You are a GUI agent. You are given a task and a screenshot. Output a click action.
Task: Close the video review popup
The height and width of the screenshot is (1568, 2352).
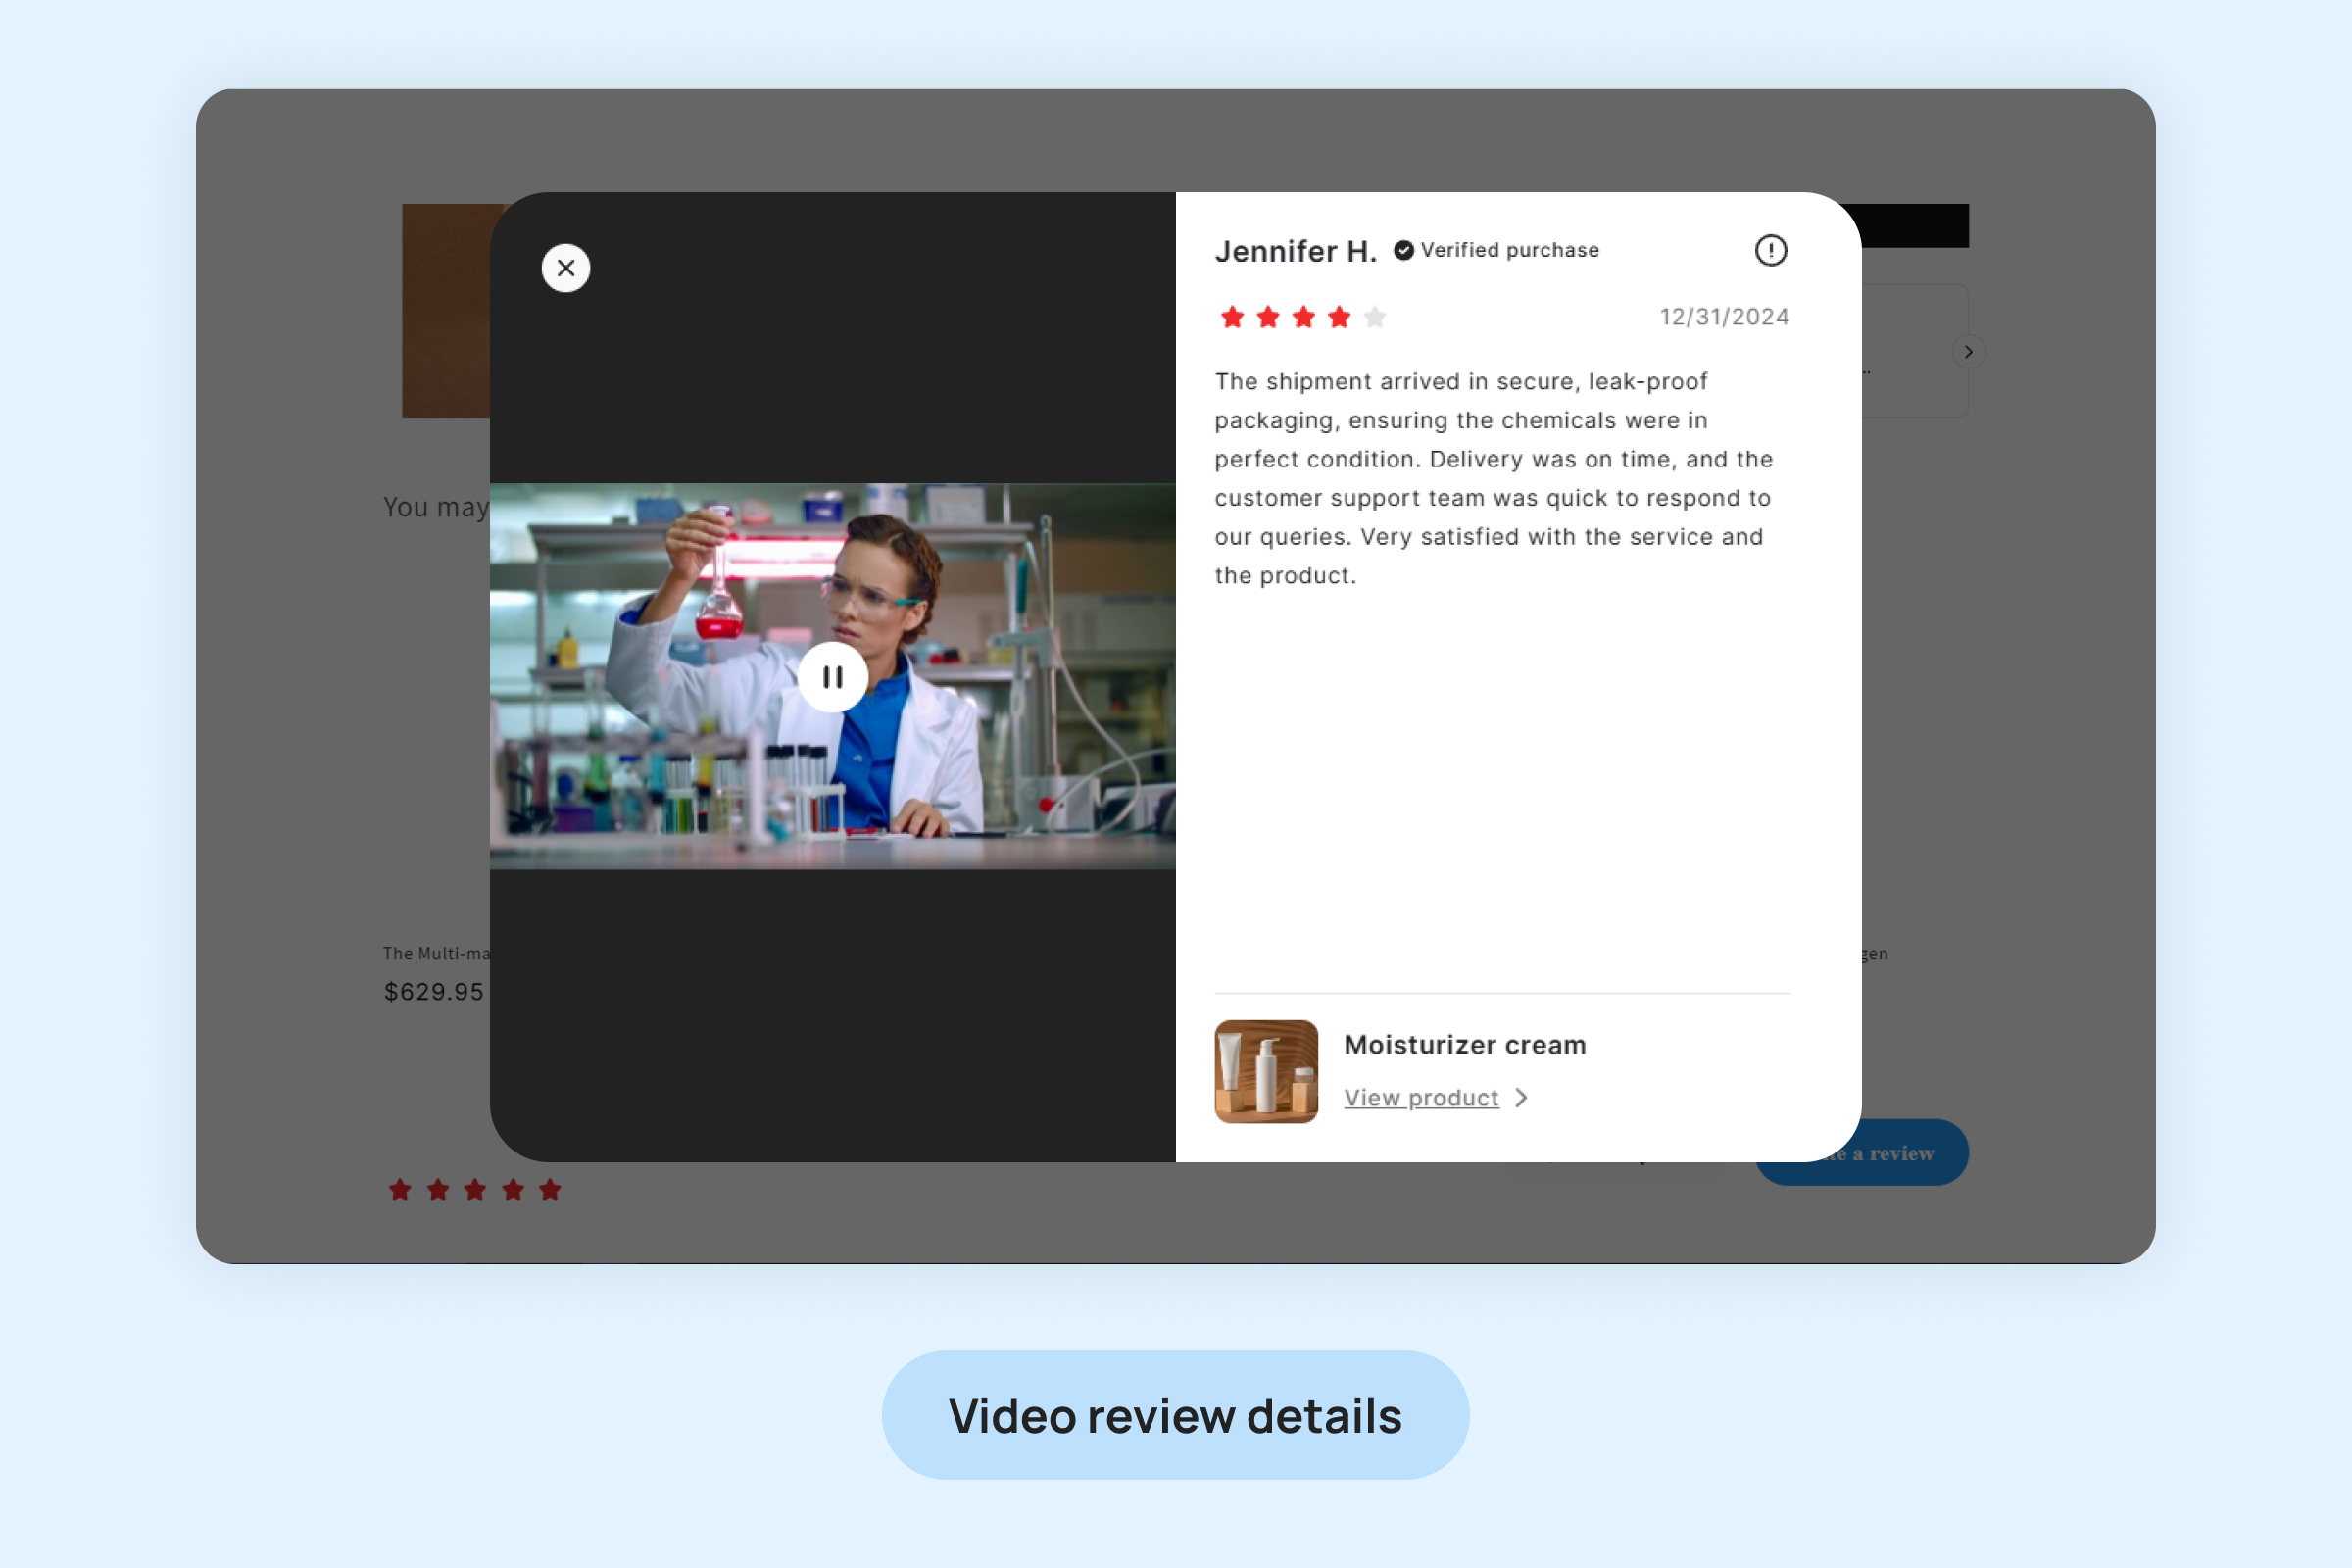tap(566, 268)
